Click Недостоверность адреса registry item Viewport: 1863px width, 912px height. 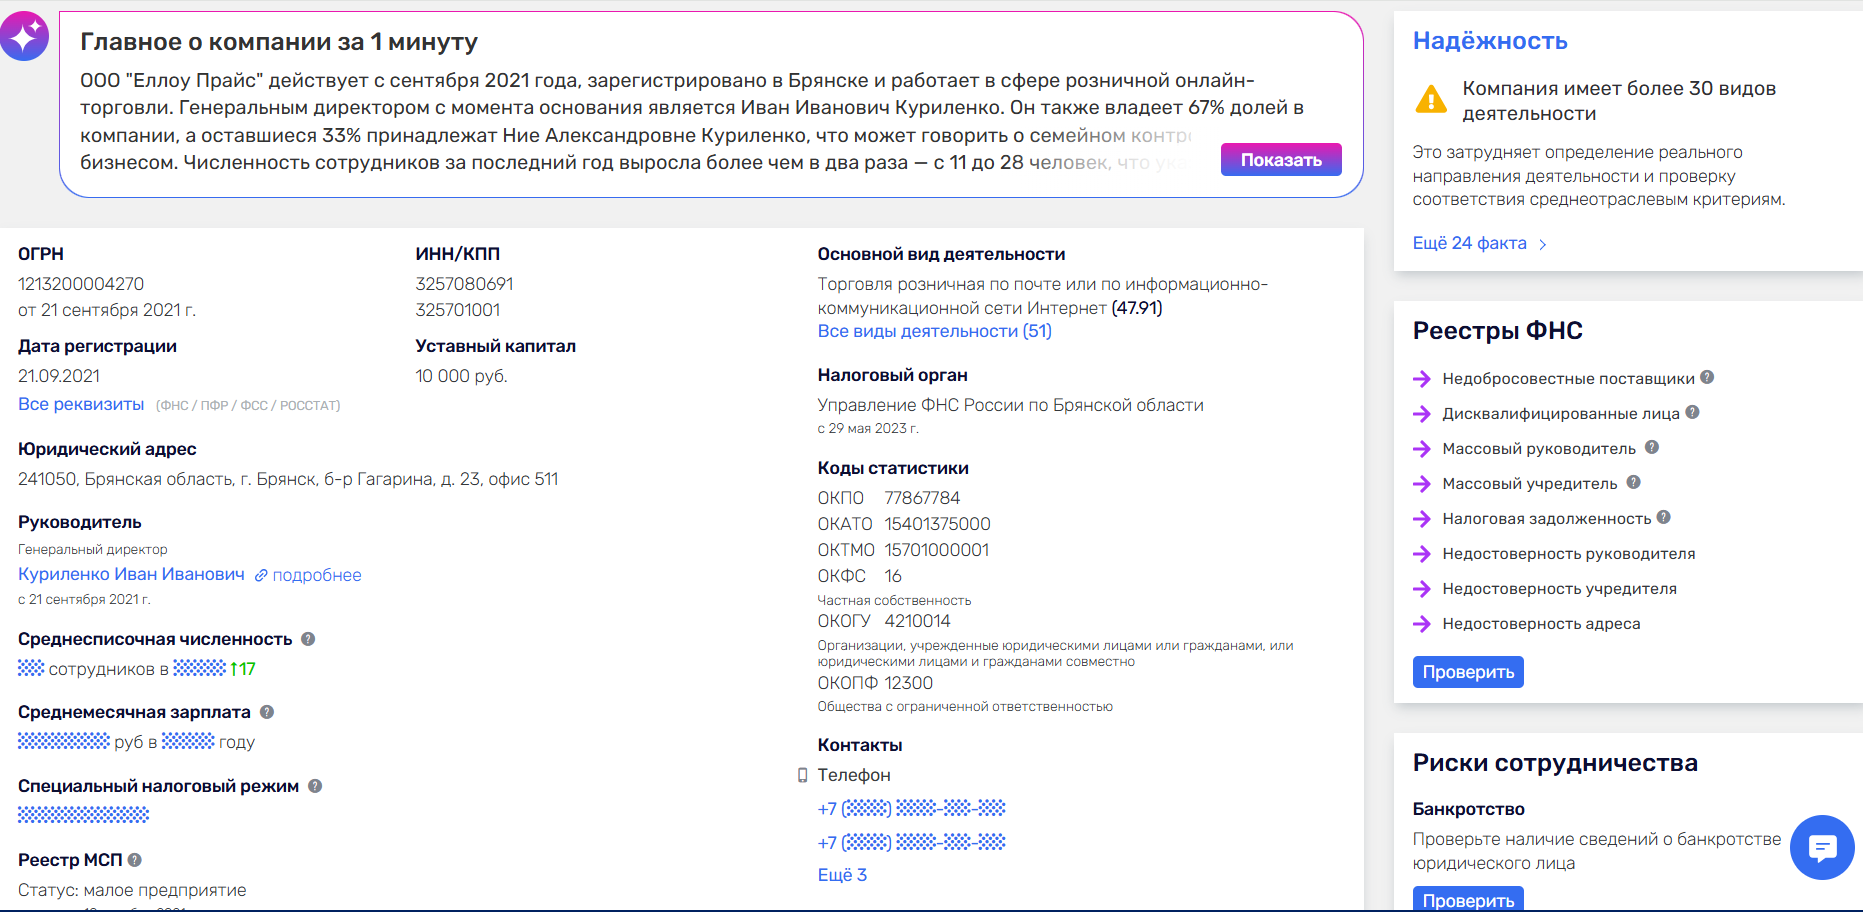1541,624
